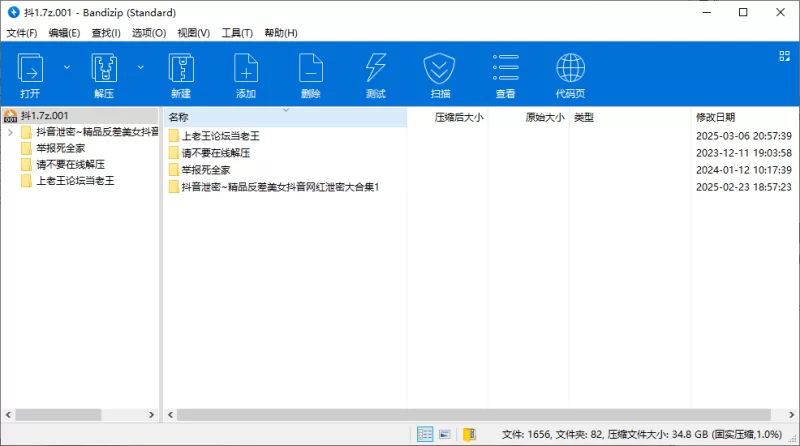Sort by 修改日期 column header

[745, 117]
